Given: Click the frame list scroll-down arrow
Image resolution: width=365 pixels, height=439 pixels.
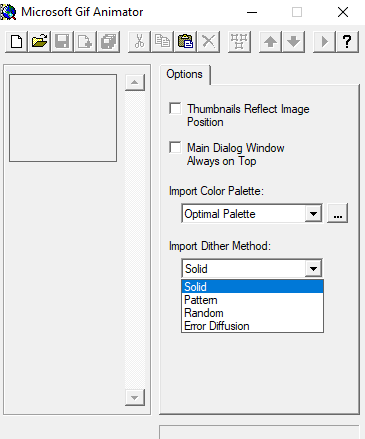Looking at the screenshot, I should (x=135, y=398).
